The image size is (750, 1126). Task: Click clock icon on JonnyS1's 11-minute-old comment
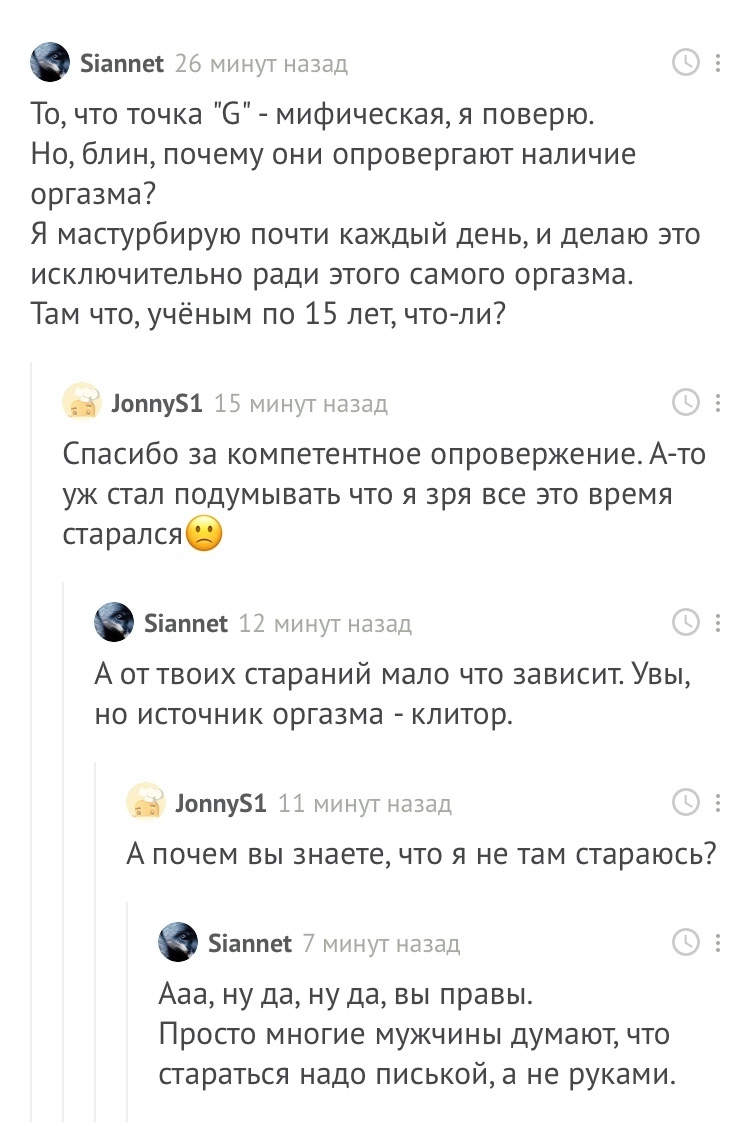click(687, 802)
